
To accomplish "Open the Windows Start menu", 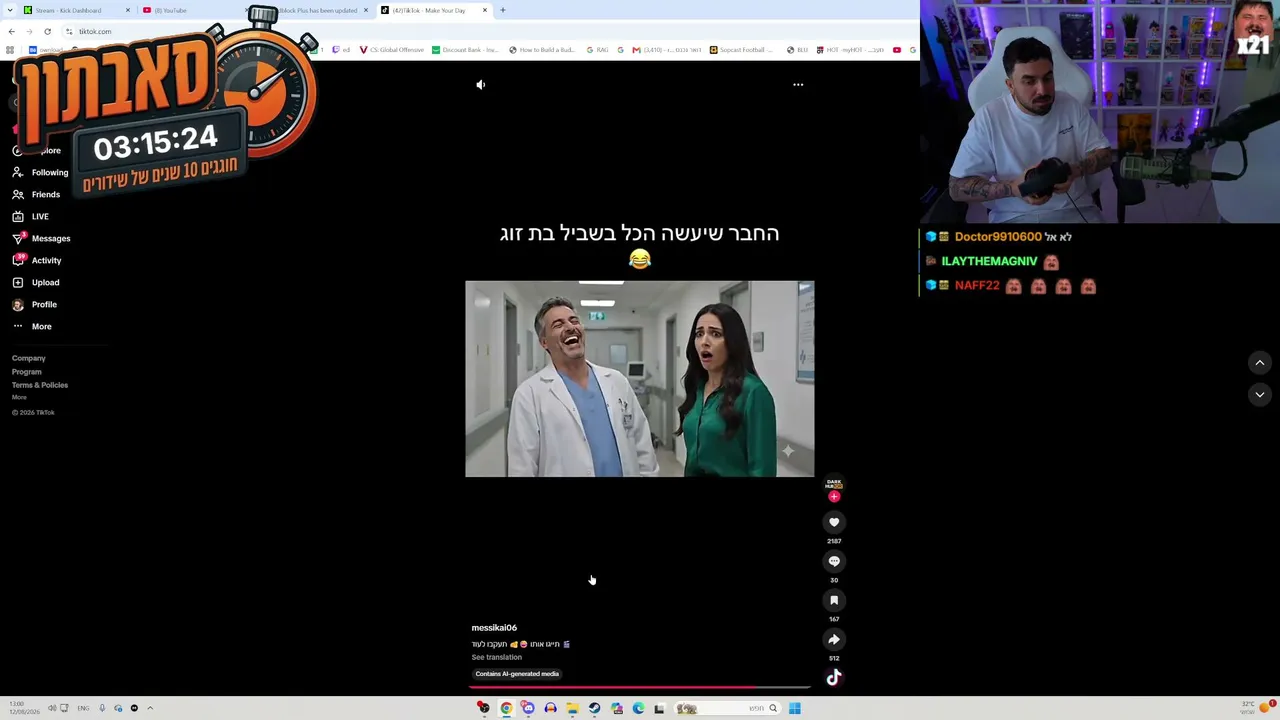I will 794,708.
